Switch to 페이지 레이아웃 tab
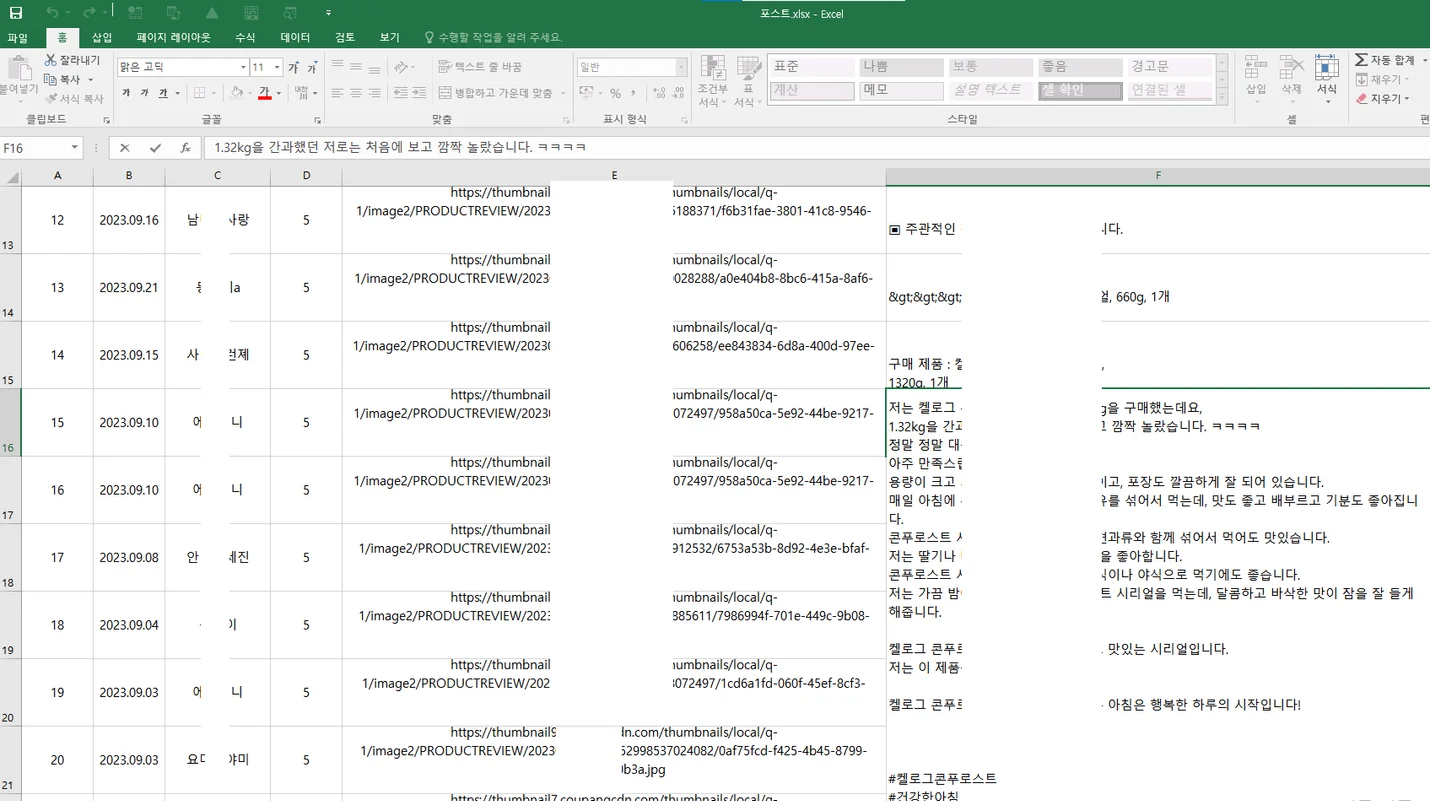The image size is (1430, 801). point(174,37)
